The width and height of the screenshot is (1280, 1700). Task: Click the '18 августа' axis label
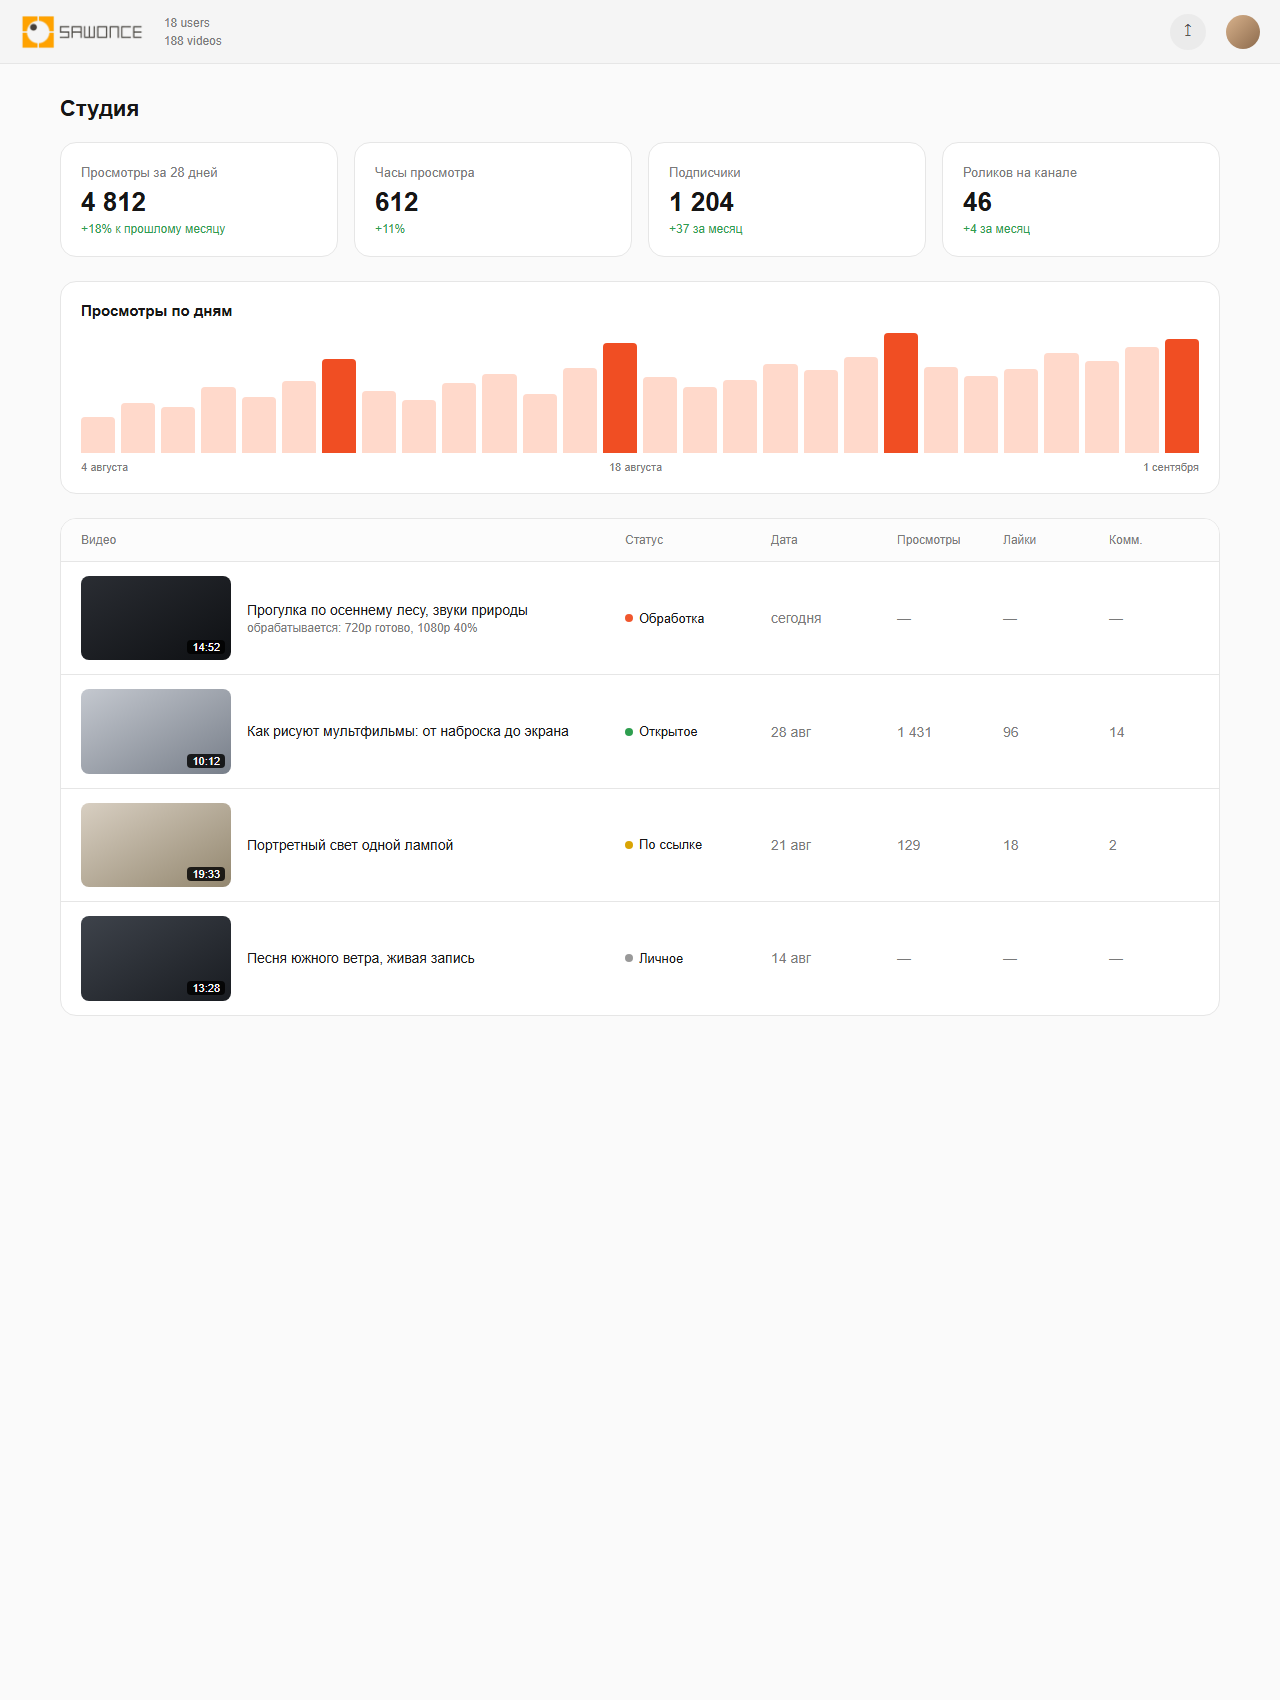tap(636, 467)
